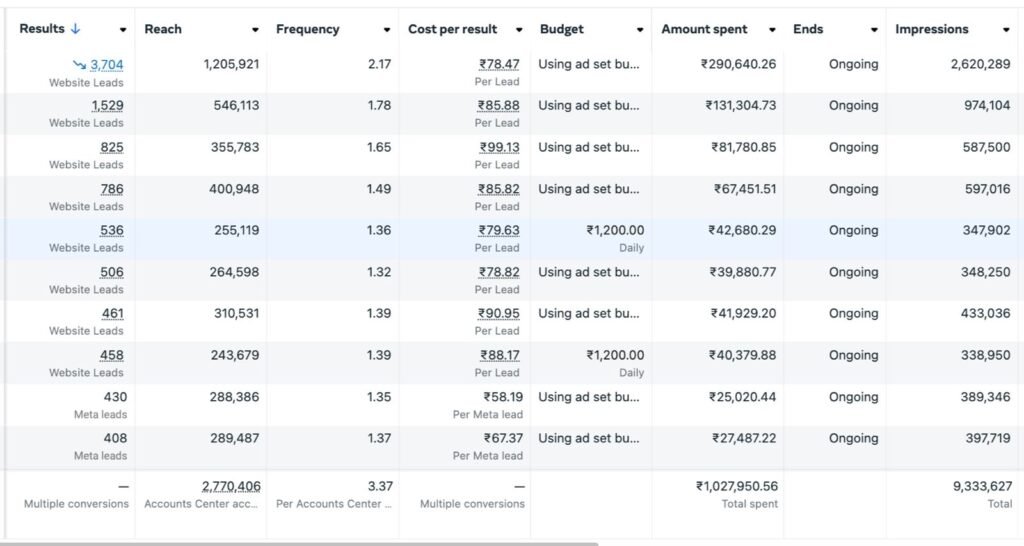Open the 3,704 Website Leads result link
This screenshot has height=546, width=1024.
[x=107, y=65]
